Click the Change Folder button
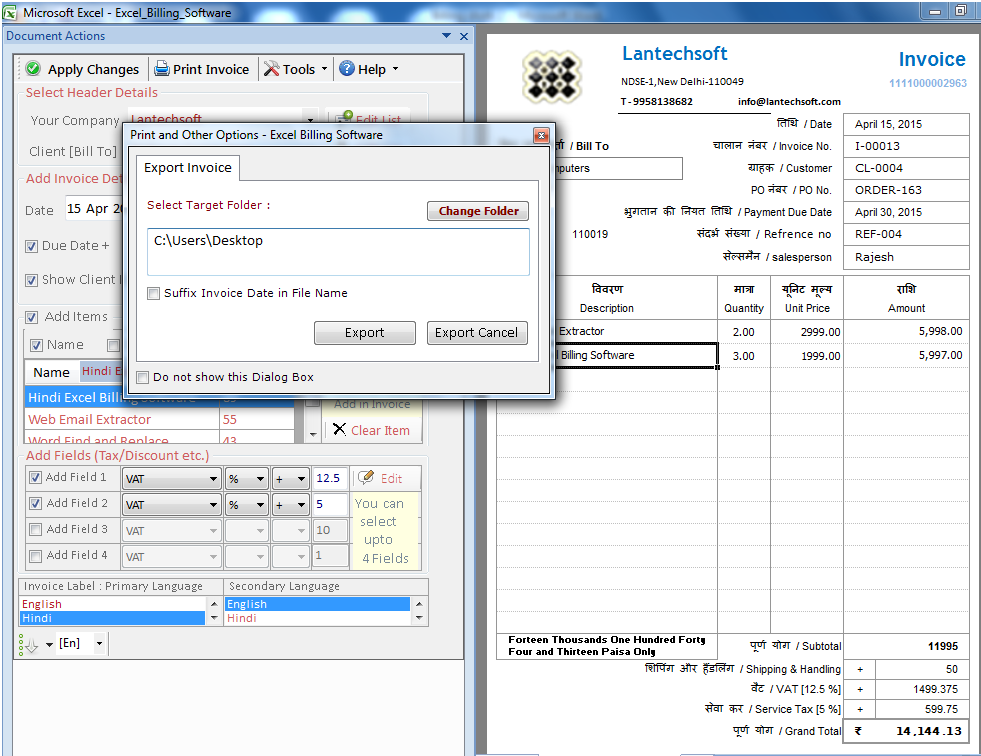981x756 pixels. [478, 211]
